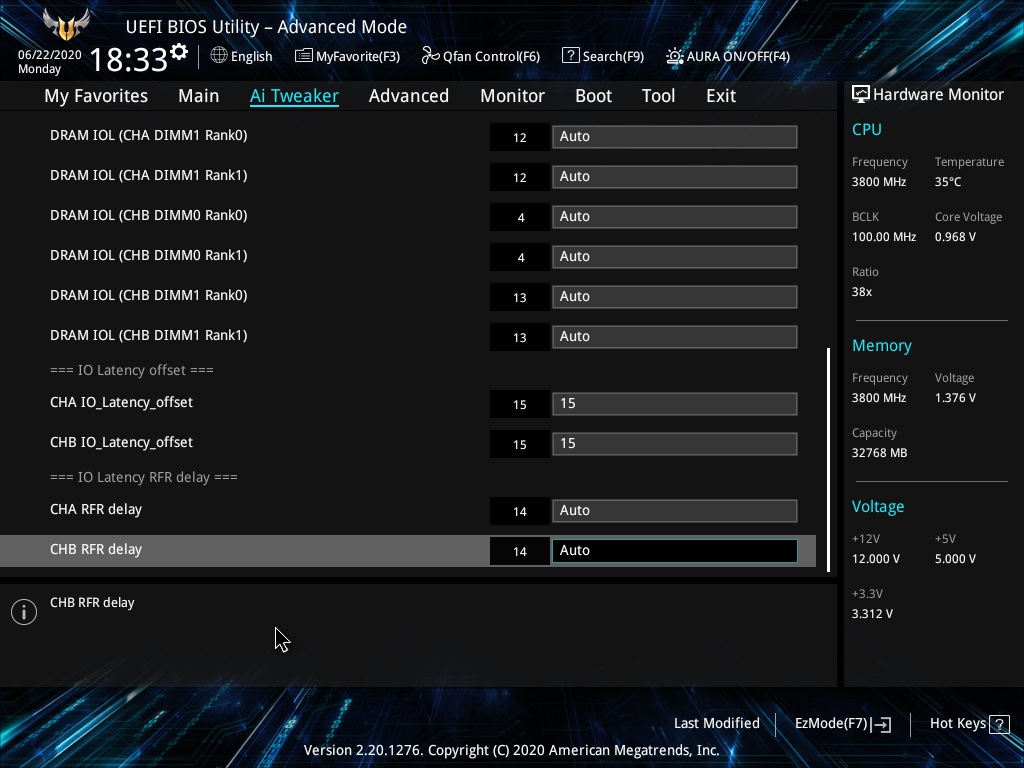Edit DRAM IOL CHB DIMM0 Rank0 field
The image size is (1024, 768).
coord(675,217)
